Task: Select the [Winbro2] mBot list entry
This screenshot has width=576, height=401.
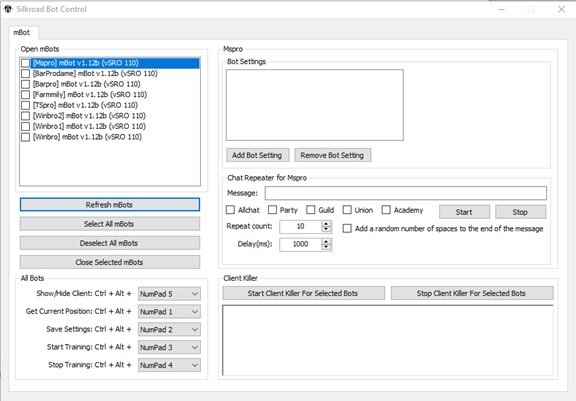Action: 89,116
